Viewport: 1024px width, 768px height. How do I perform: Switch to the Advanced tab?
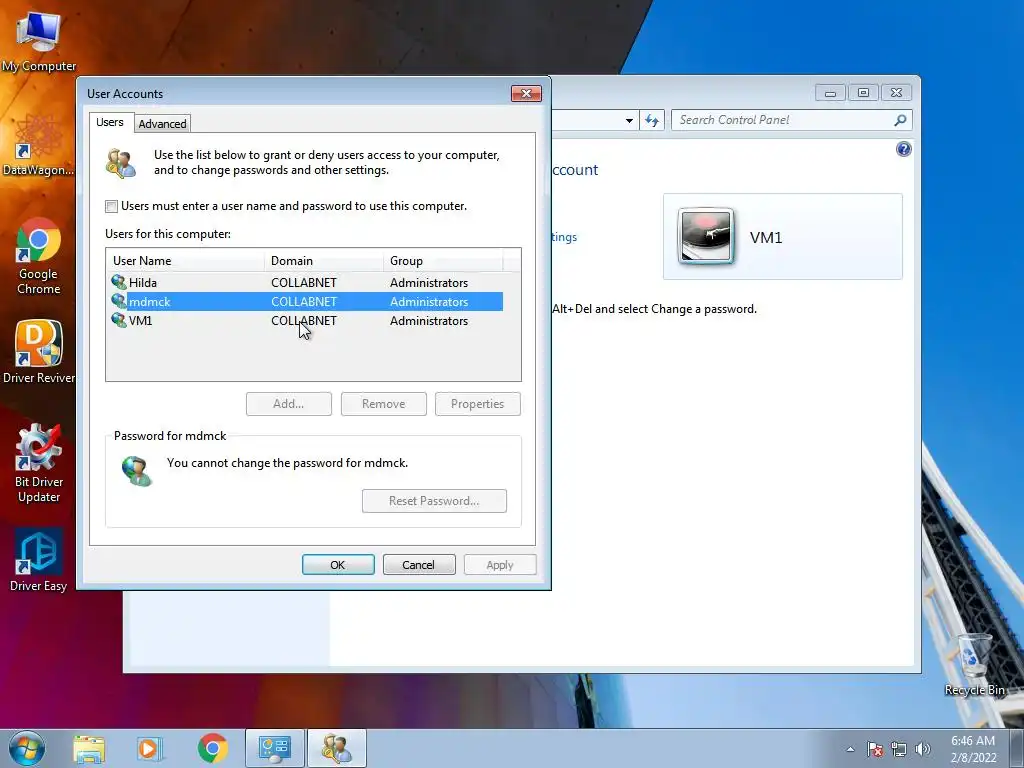click(x=162, y=123)
